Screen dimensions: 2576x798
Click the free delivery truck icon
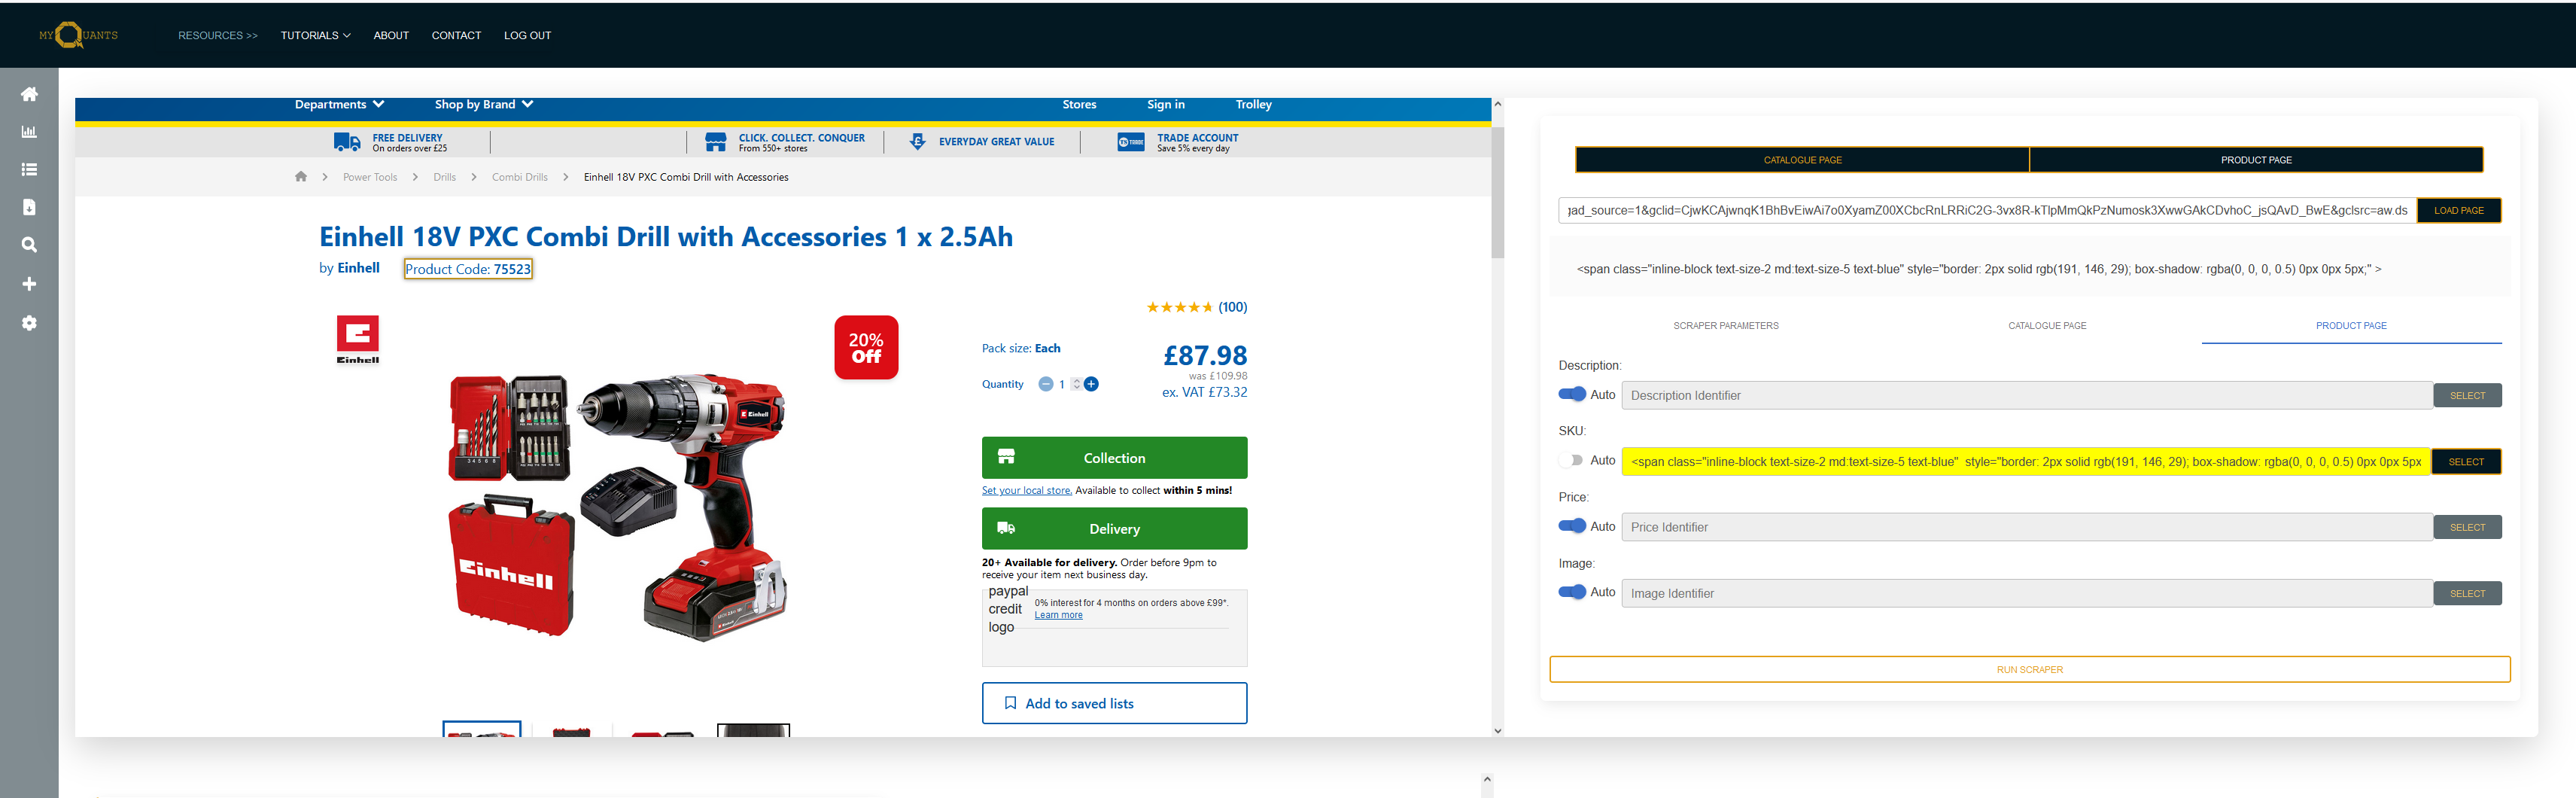coord(347,142)
